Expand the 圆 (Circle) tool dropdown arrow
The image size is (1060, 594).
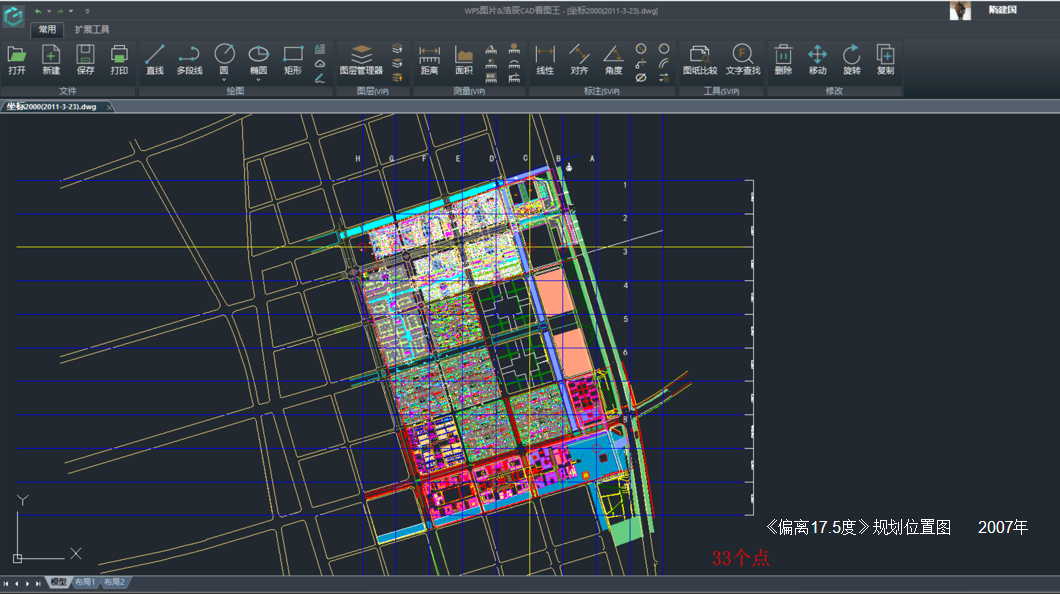[224, 80]
